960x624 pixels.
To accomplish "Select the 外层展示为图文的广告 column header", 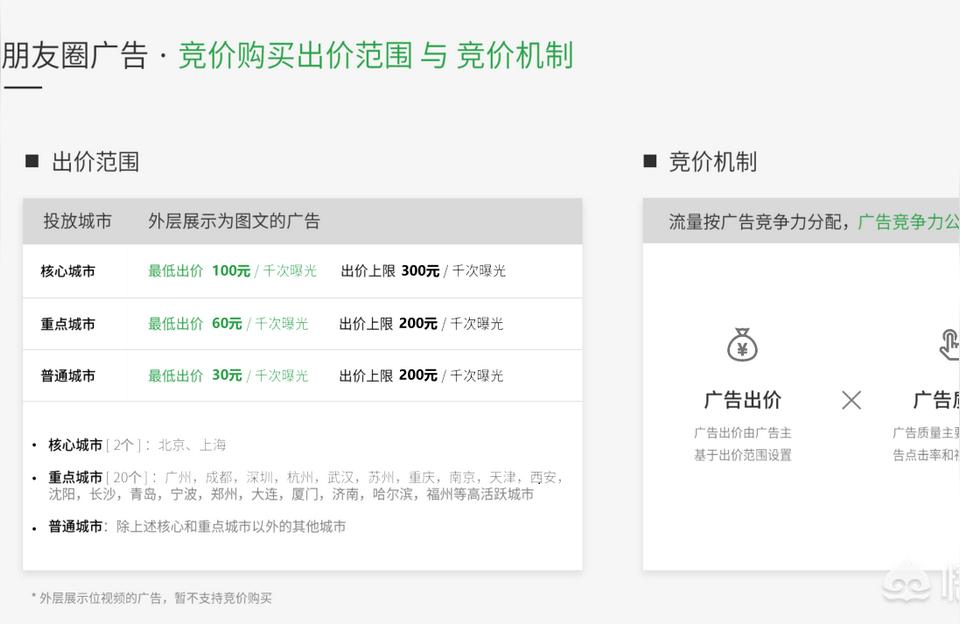I will [x=234, y=221].
